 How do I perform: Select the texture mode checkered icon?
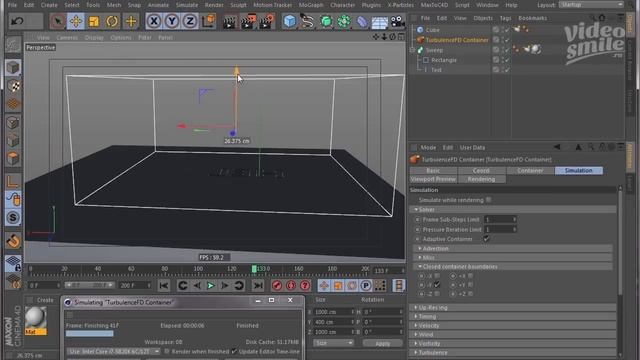point(13,86)
